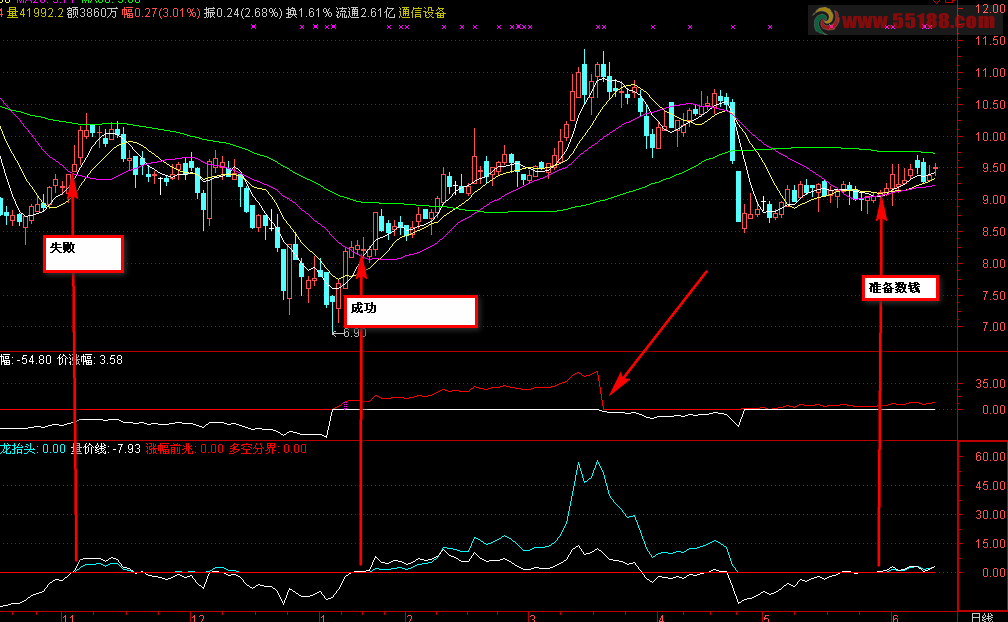Select the 额3860万 turnover amount text

93,13
